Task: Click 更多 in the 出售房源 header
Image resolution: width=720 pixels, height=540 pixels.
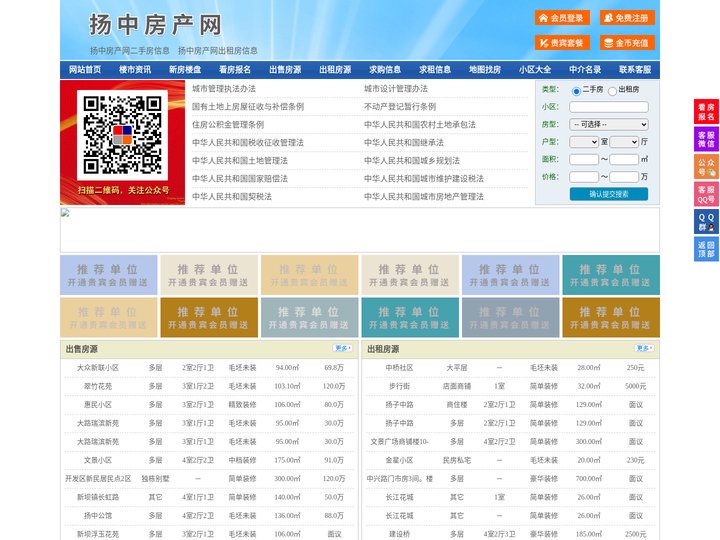Action: tap(342, 349)
